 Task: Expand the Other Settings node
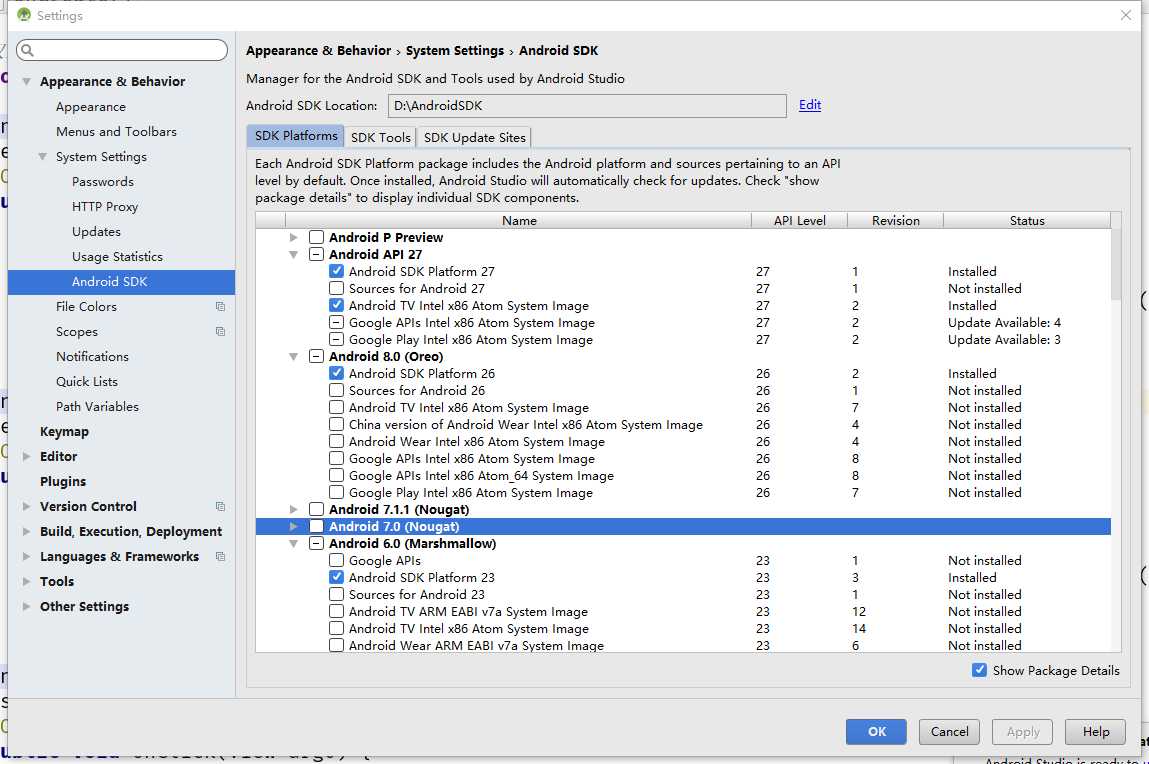coord(26,607)
